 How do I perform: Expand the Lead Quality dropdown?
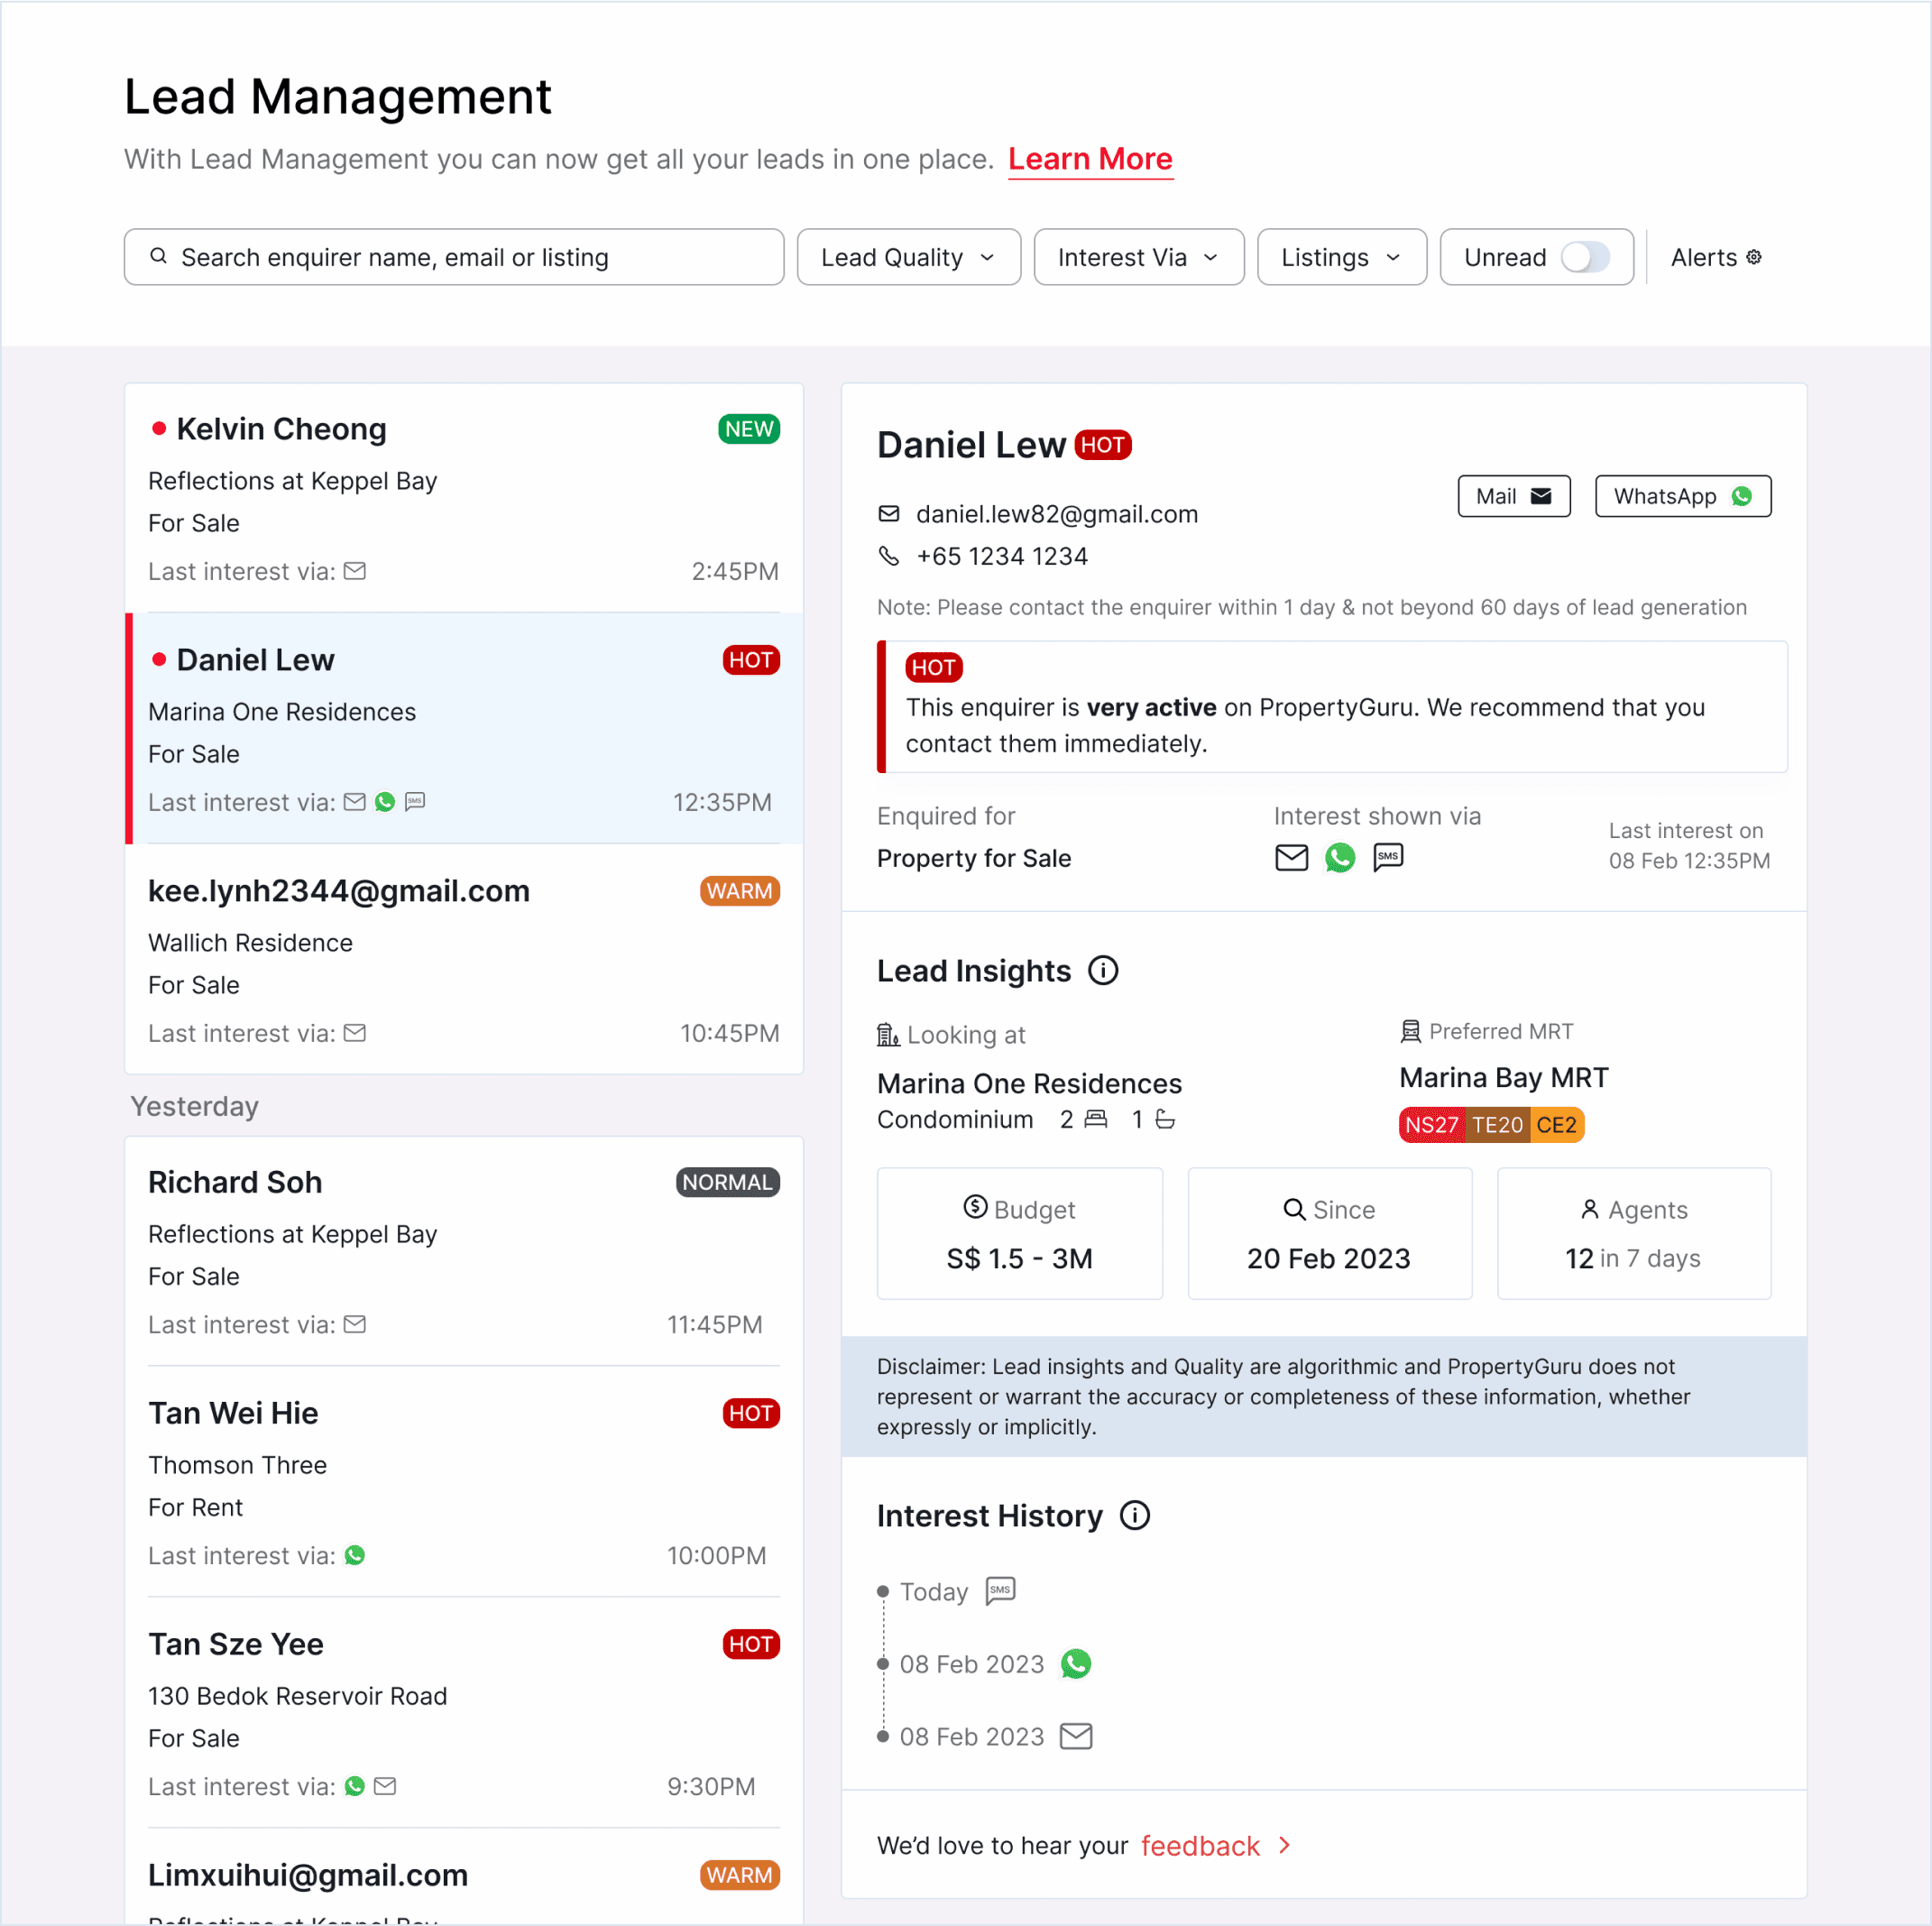pyautogui.click(x=908, y=257)
